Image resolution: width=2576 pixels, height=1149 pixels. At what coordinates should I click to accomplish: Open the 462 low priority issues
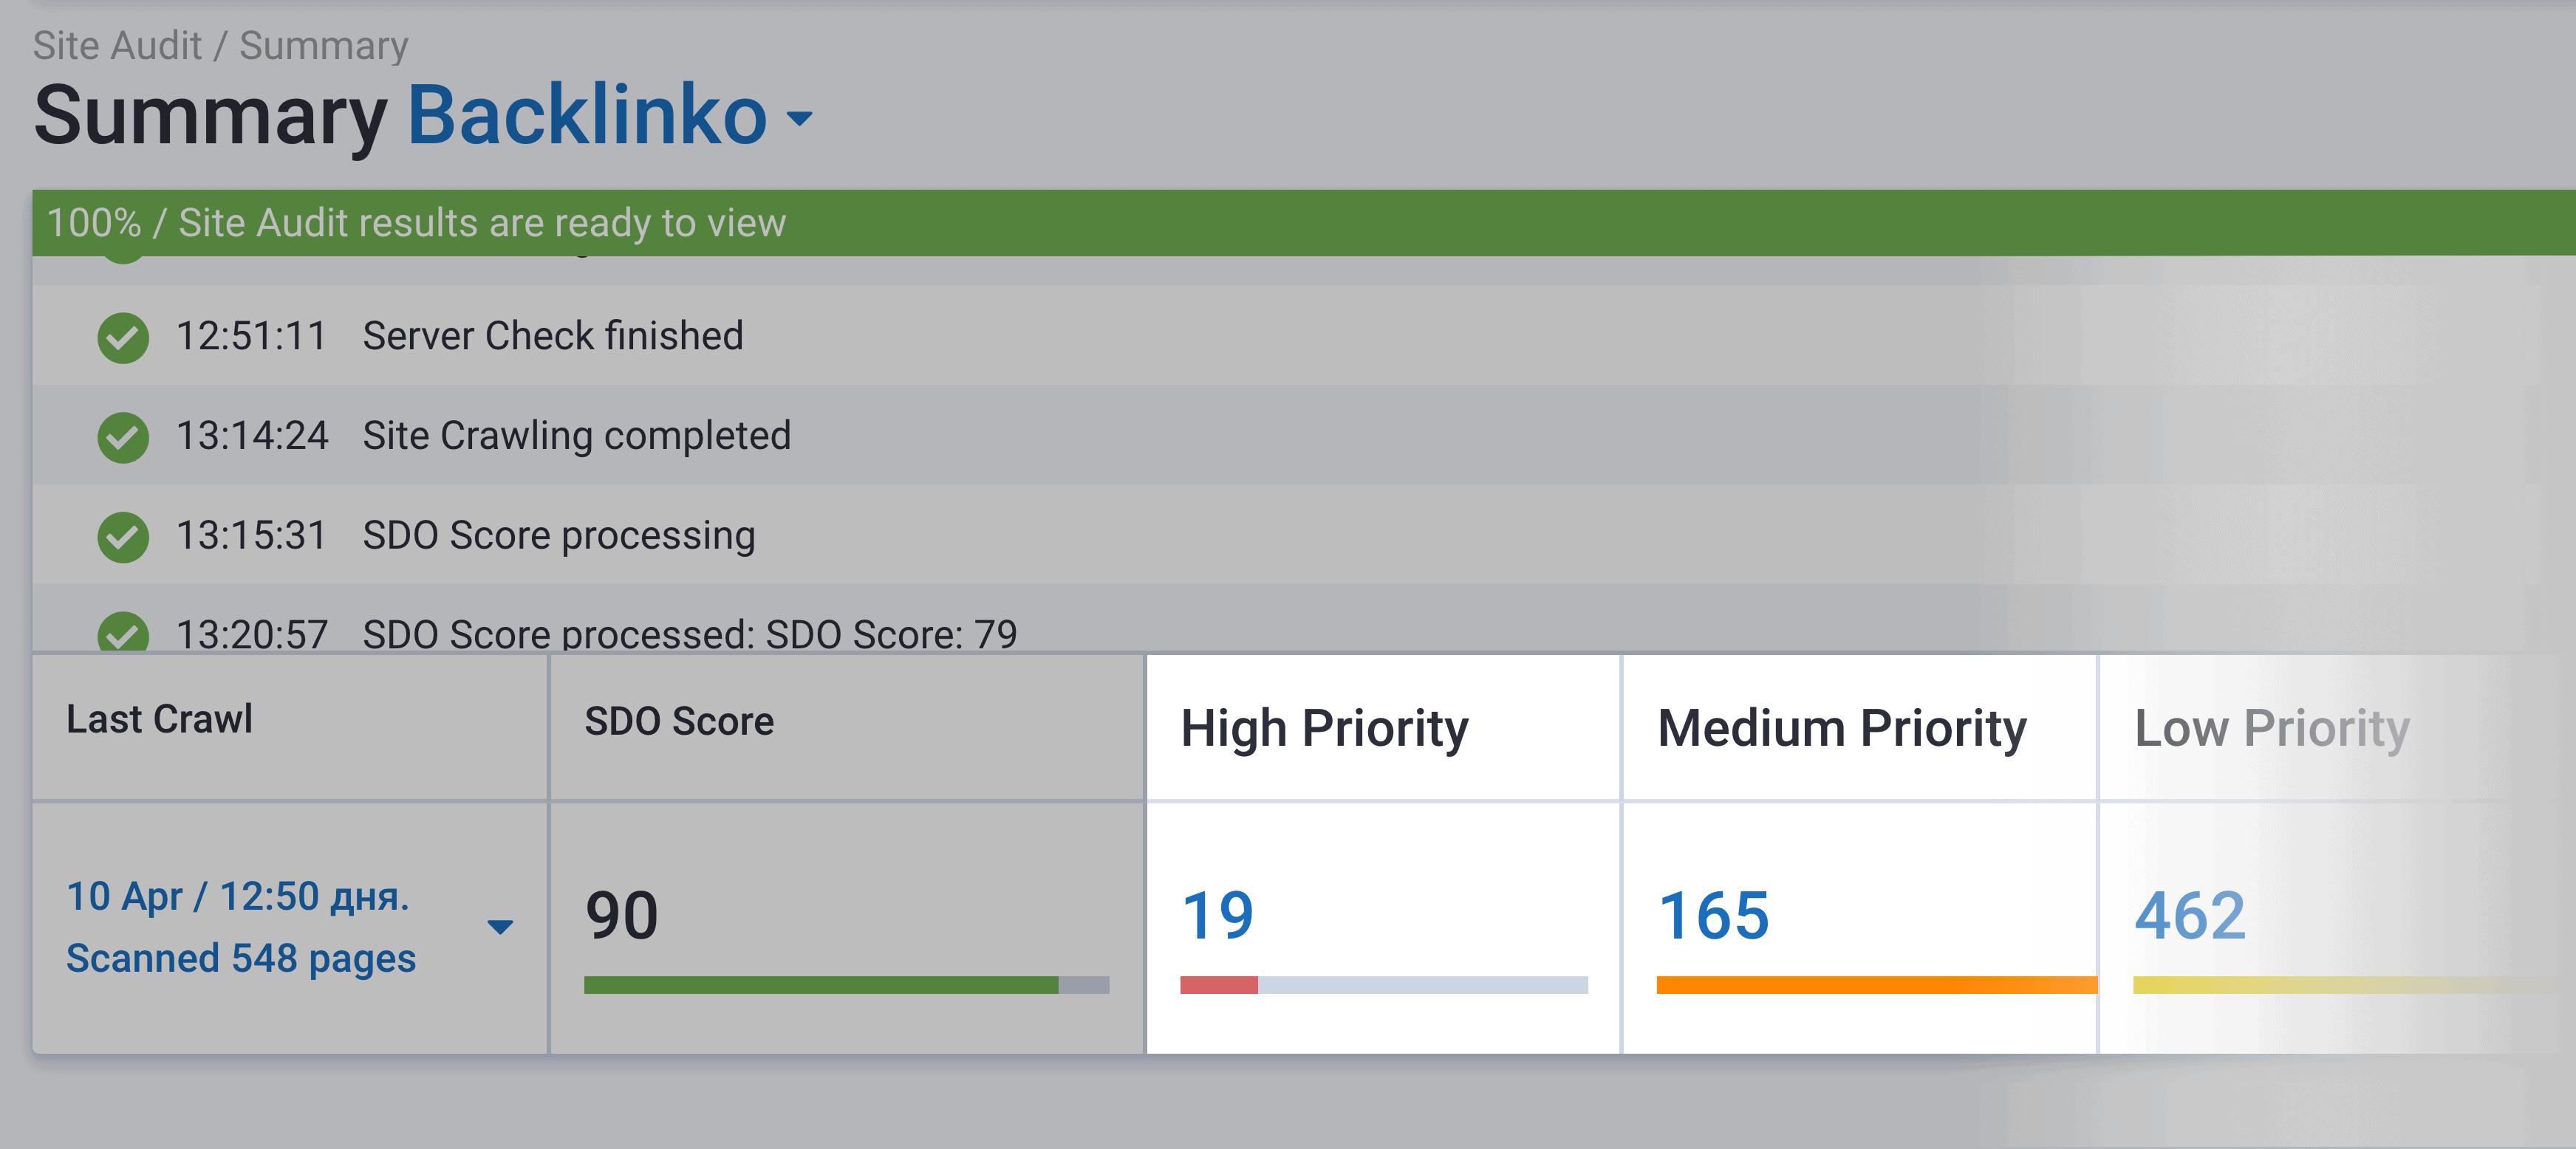2190,916
